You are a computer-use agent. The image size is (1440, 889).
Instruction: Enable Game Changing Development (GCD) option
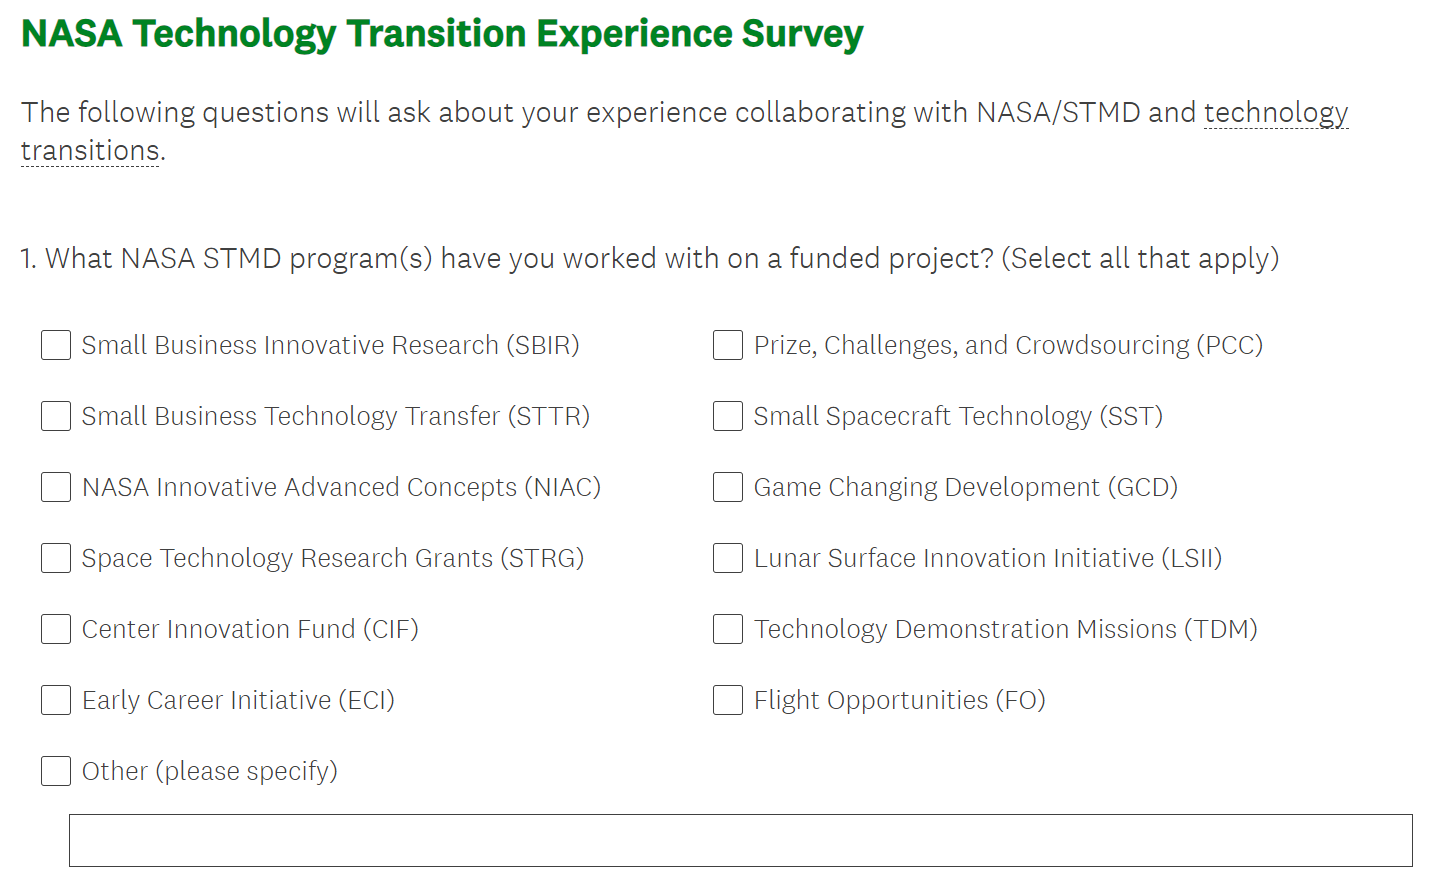click(x=728, y=487)
